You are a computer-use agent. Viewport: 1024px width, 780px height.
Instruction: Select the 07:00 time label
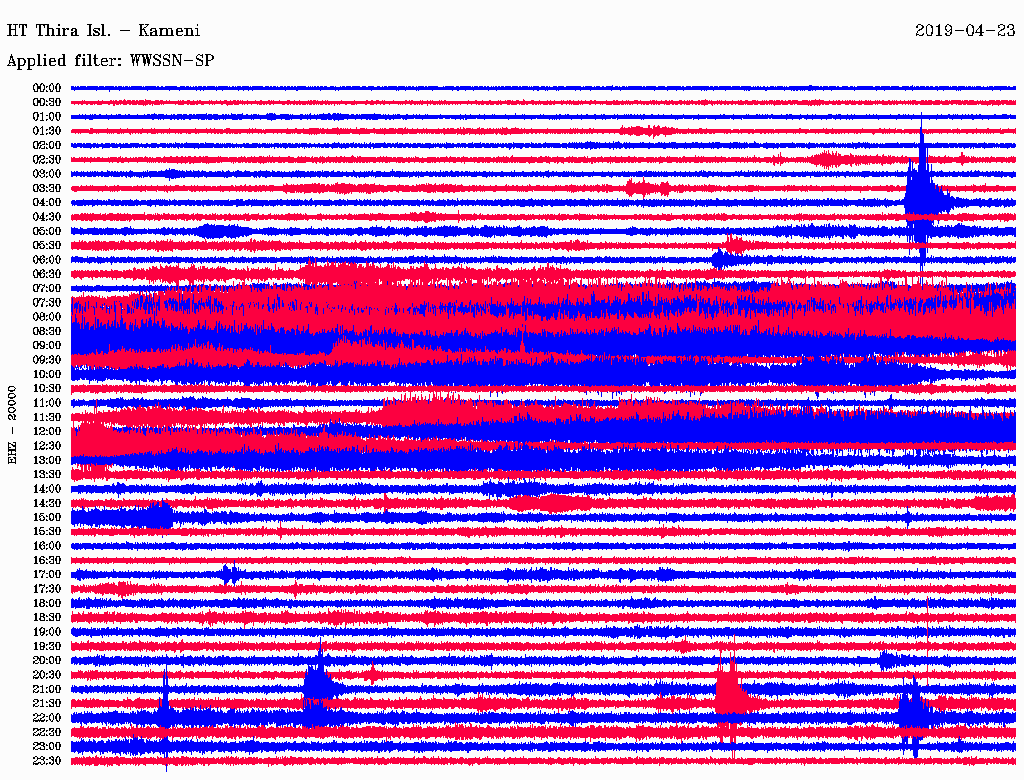pyautogui.click(x=47, y=288)
